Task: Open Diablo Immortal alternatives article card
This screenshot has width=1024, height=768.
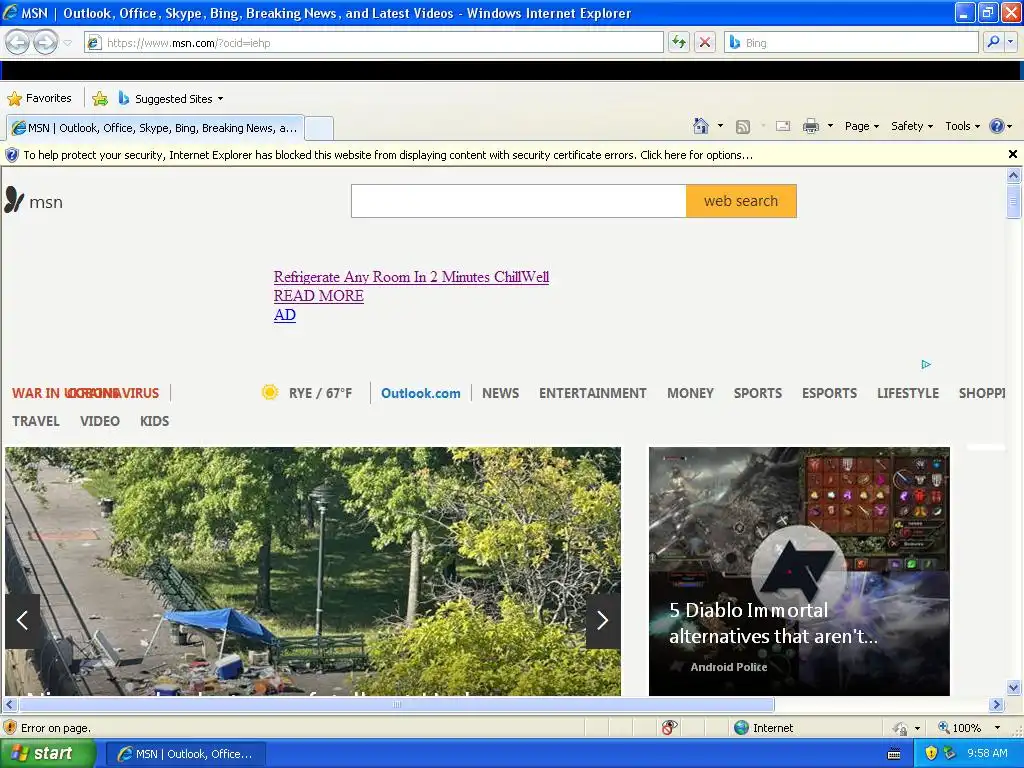Action: coord(799,571)
